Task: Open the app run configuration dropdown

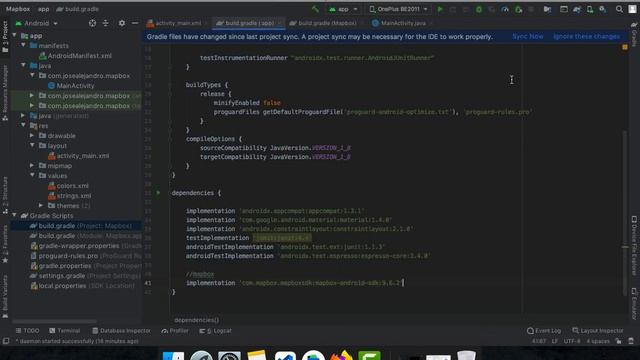Action: pos(343,9)
